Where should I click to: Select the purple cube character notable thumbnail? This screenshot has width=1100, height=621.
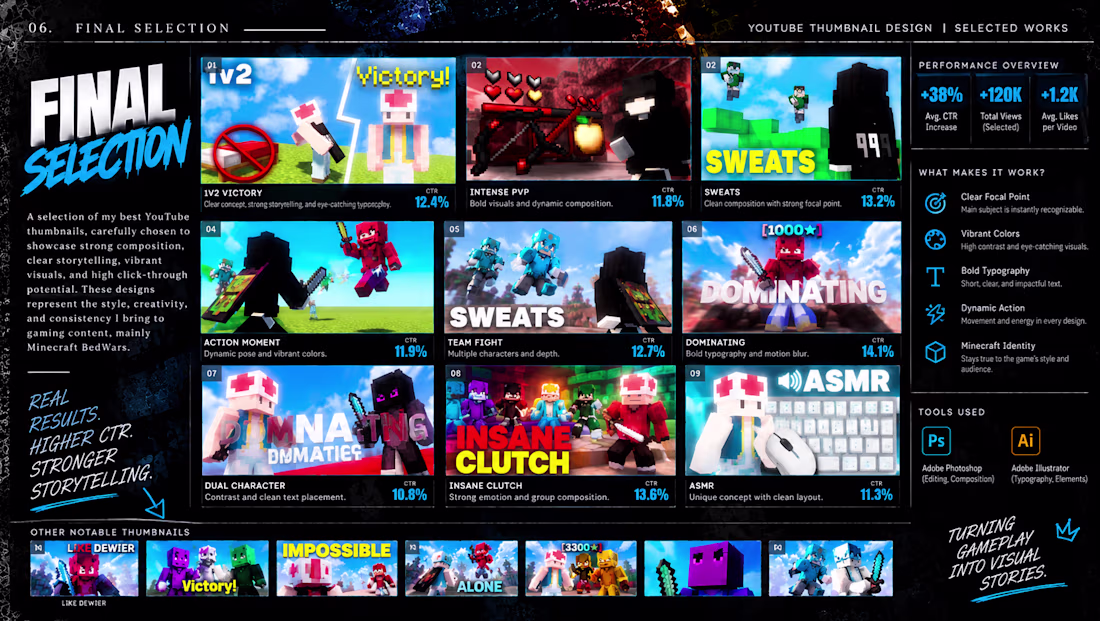702,568
